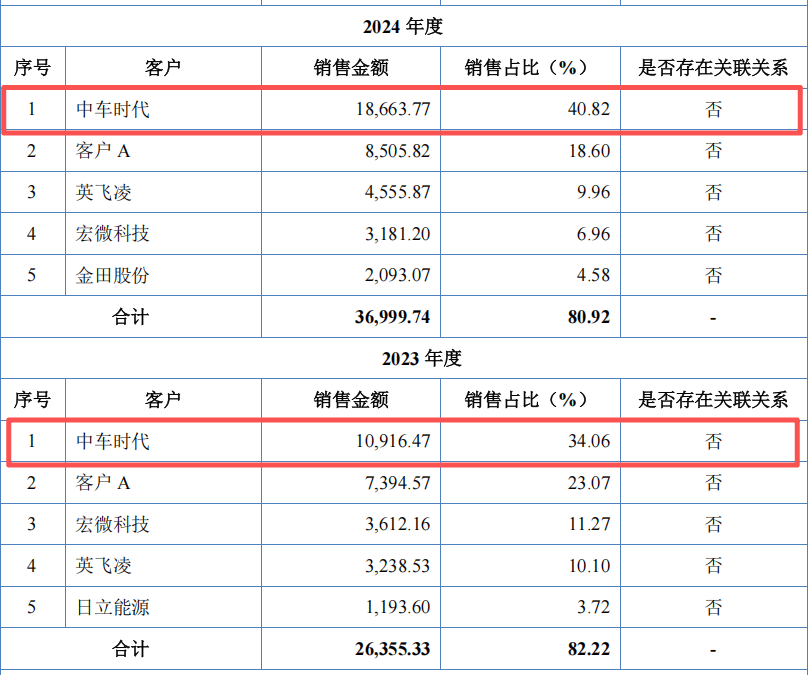The width and height of the screenshot is (811, 675).
Task: Click the 34.06 sales percentage cell
Action: pos(586,441)
